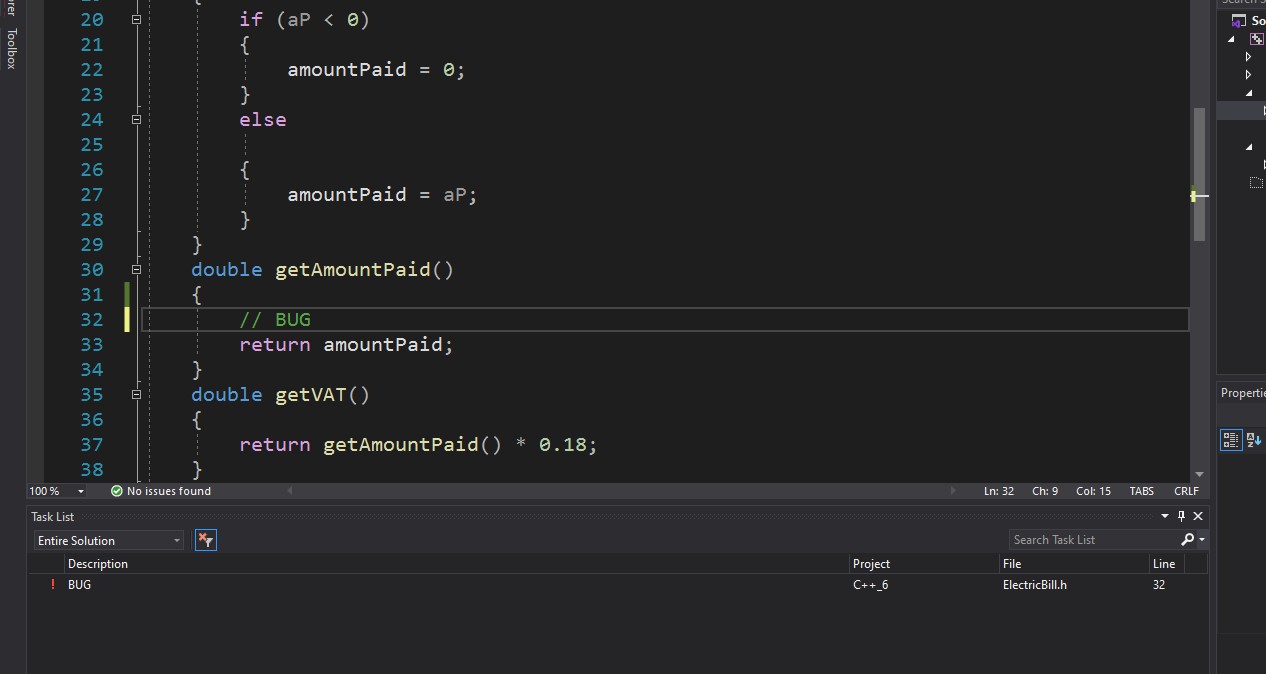Click the Task List search magnifier icon
The width and height of the screenshot is (1266, 674).
[x=1187, y=539]
